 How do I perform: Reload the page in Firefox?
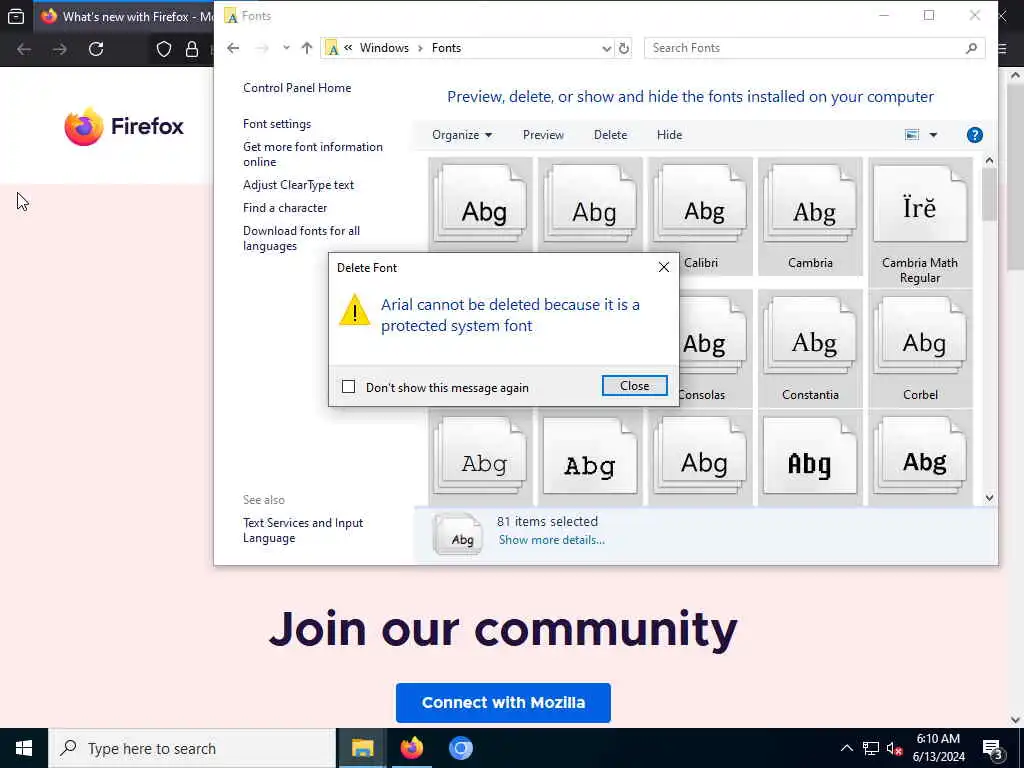pos(96,49)
